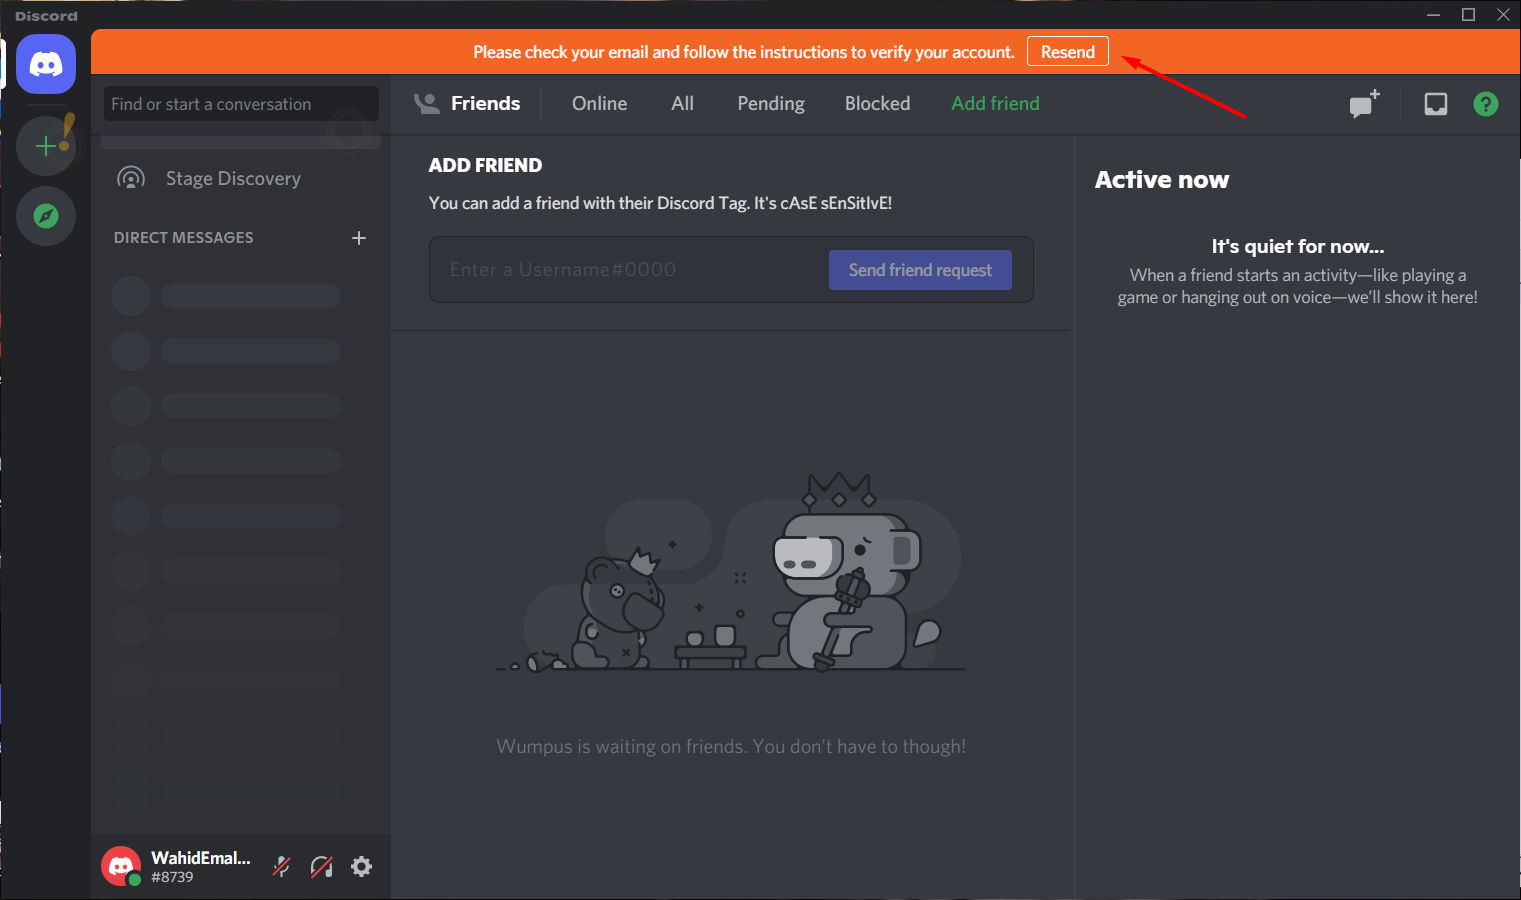Click the Friends header icon

coord(427,103)
